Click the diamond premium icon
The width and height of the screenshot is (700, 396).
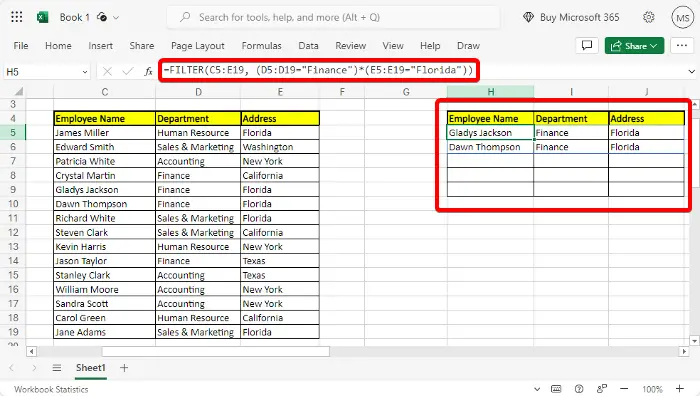click(x=528, y=17)
